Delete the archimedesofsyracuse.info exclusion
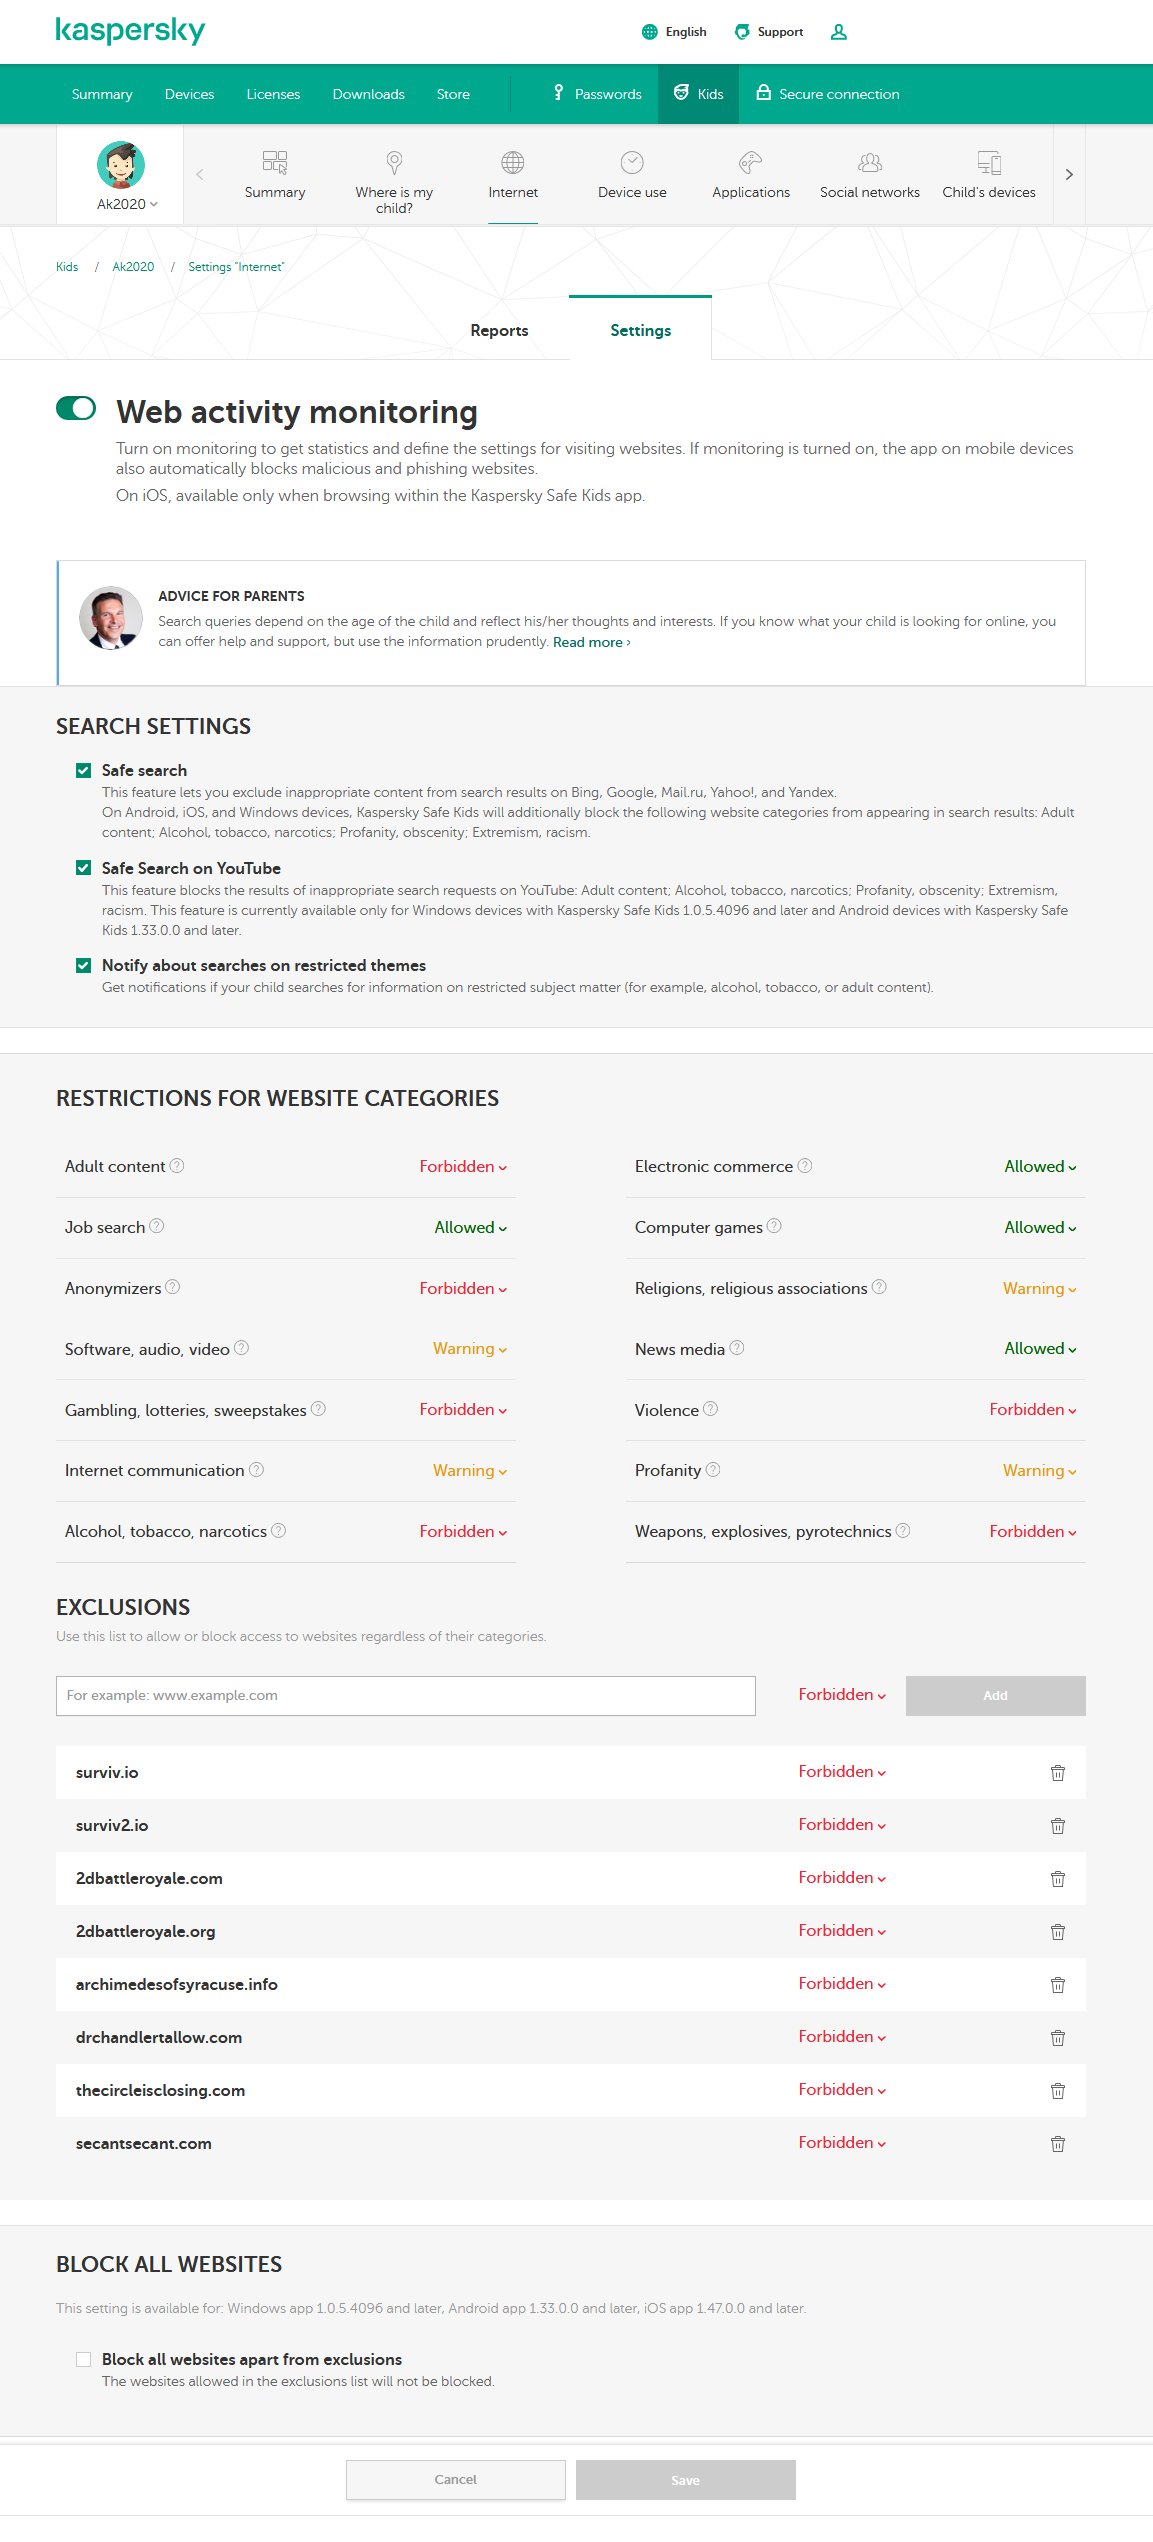 [x=1058, y=1985]
